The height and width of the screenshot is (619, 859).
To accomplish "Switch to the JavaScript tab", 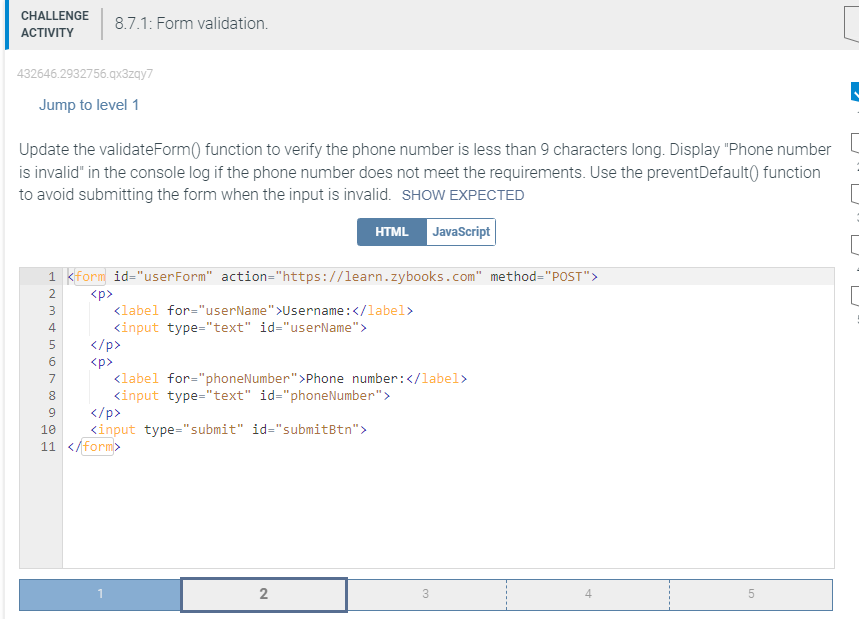I will 461,232.
